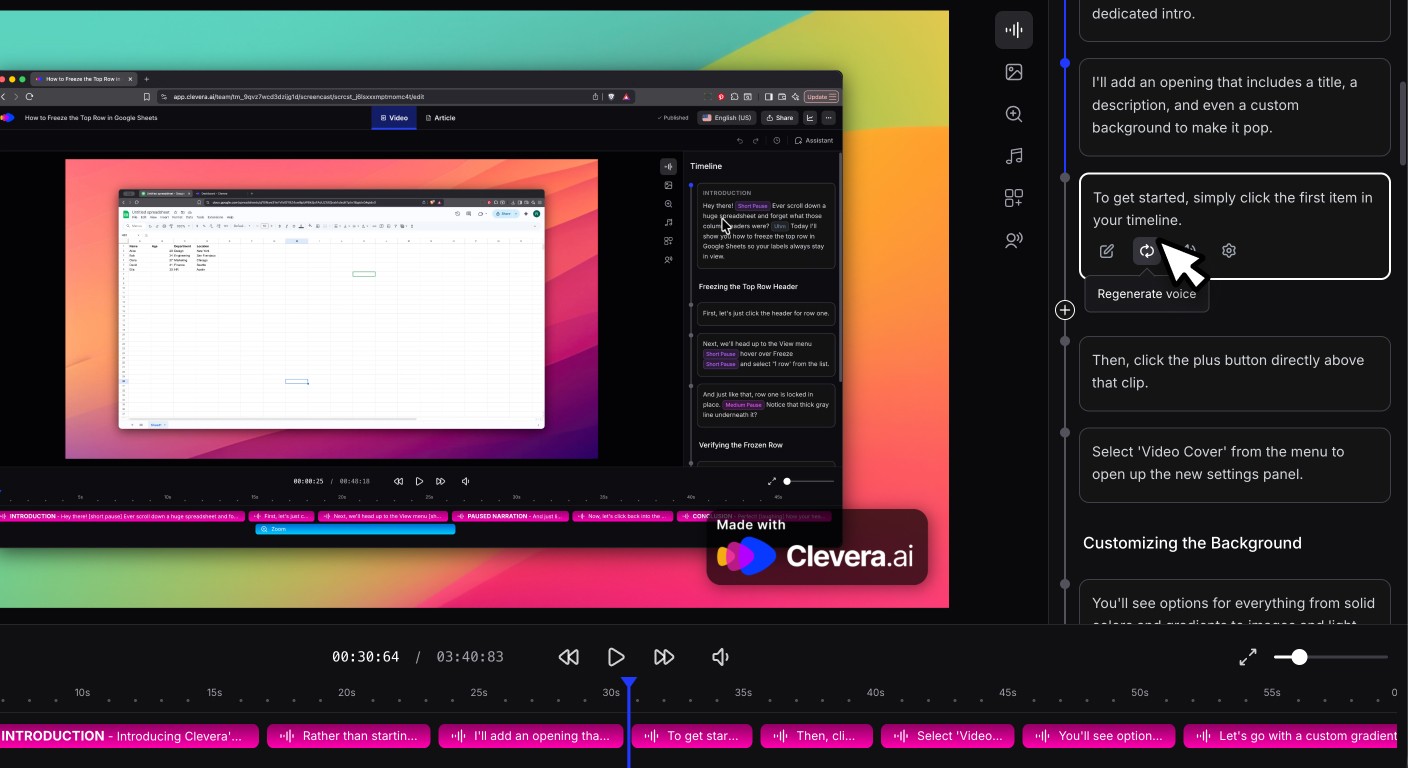Open the add elements grid icon
The image size is (1408, 768).
pyautogui.click(x=1014, y=198)
